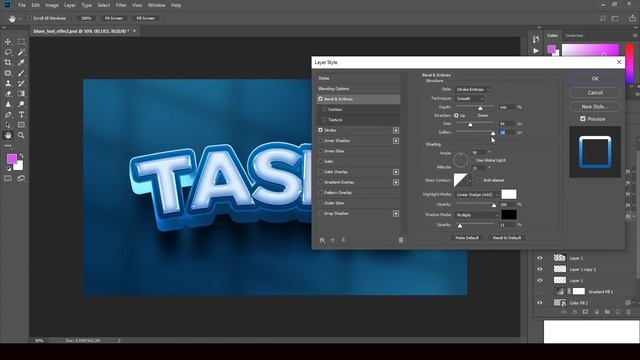
Task: Select the Dodge tool
Action: tap(21, 104)
